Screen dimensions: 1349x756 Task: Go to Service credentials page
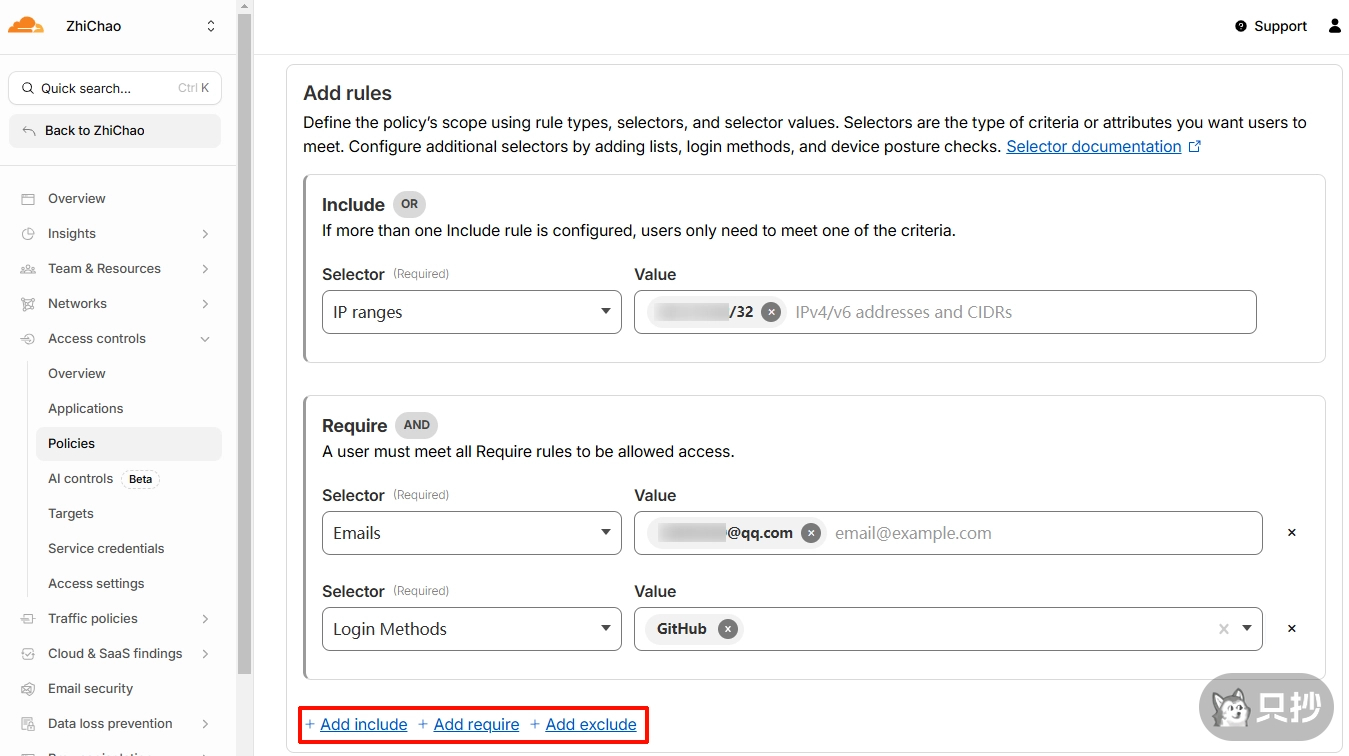click(106, 548)
